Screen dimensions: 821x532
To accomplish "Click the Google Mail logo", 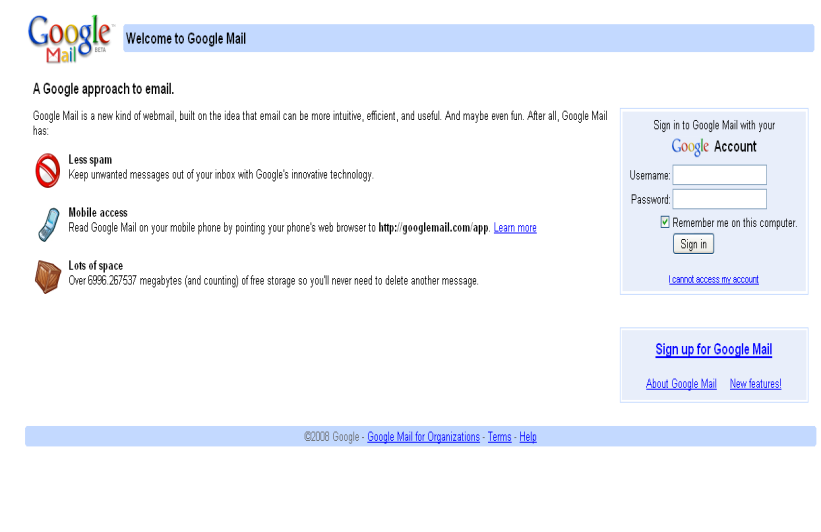I will point(70,39).
